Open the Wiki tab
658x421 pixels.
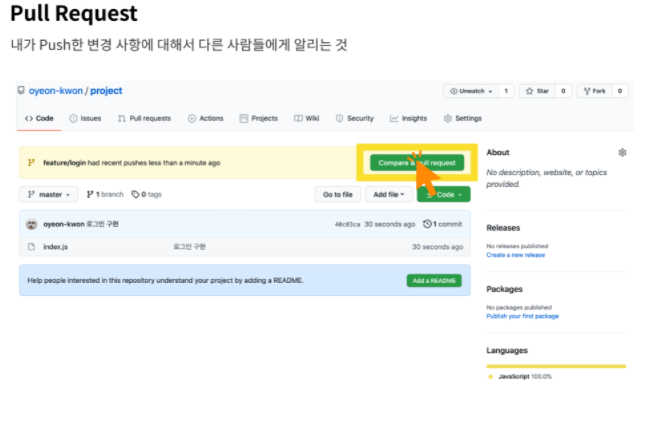[307, 118]
